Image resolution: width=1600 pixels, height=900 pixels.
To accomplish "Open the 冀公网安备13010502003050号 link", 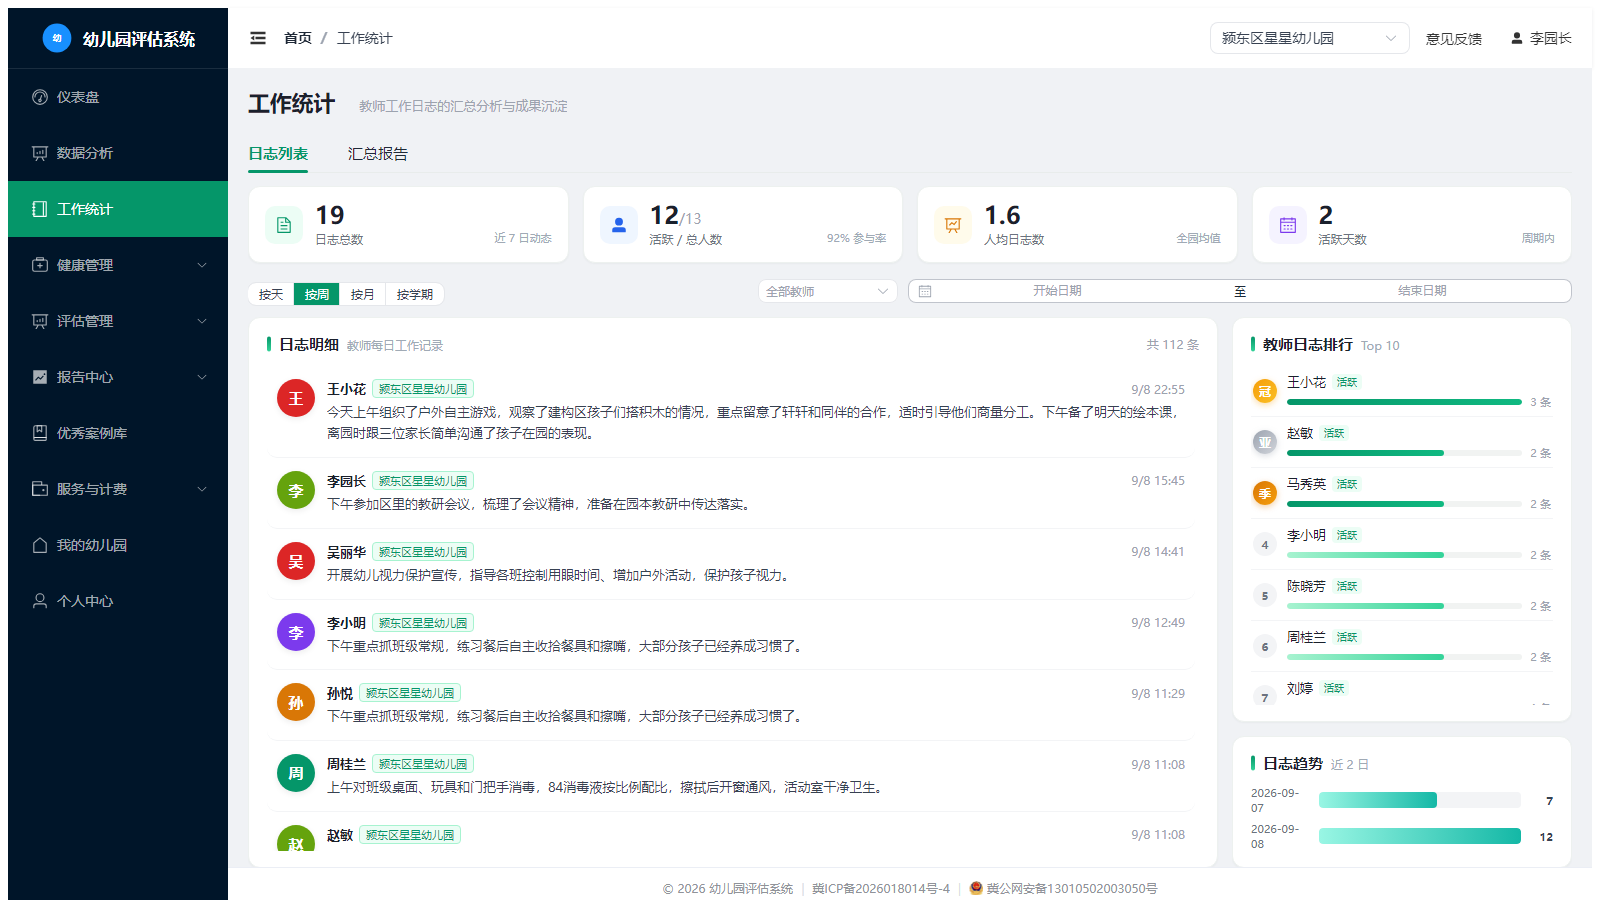I will [1064, 888].
